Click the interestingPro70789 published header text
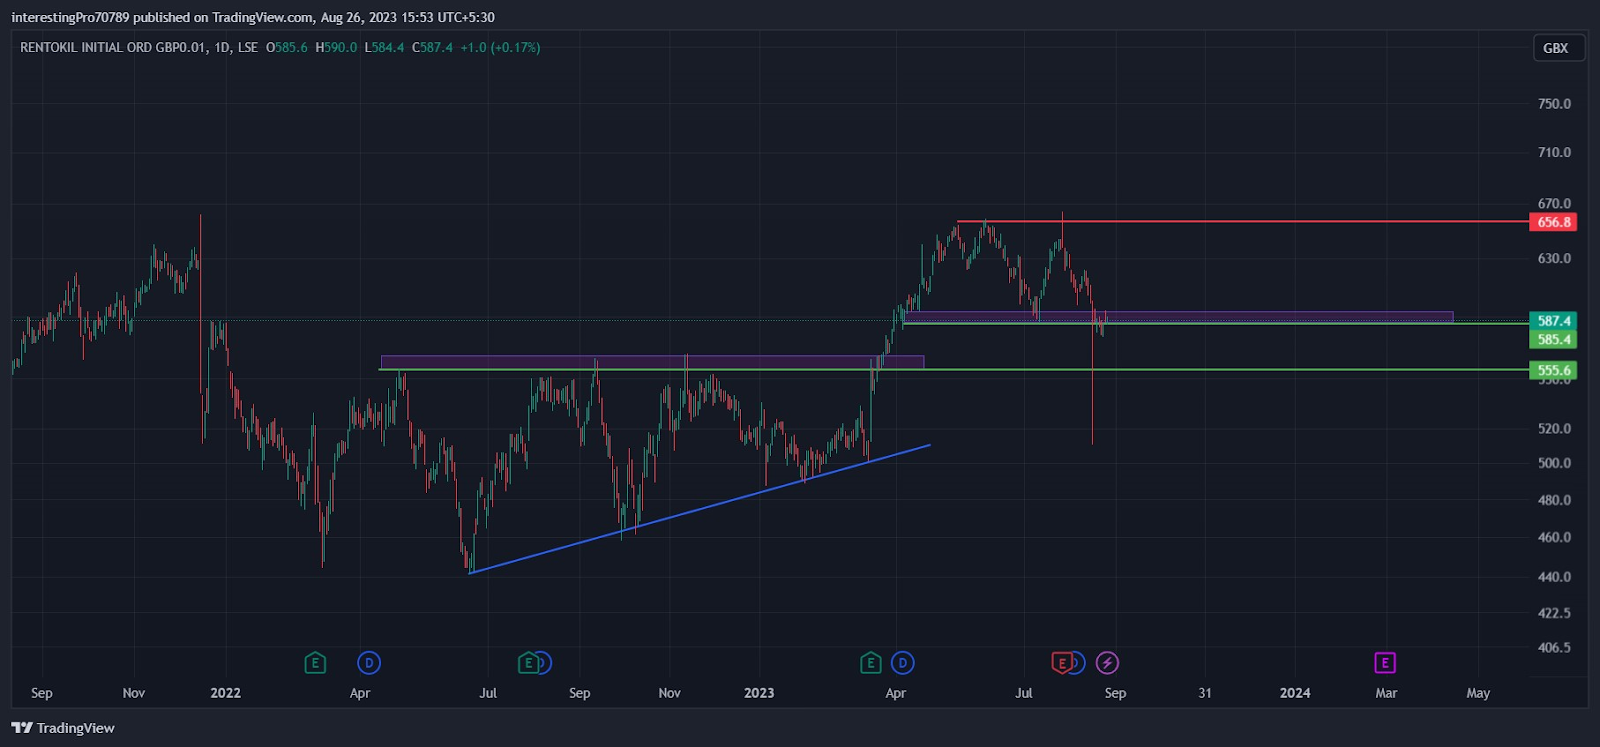Screen dimensions: 1600x747 click(253, 17)
